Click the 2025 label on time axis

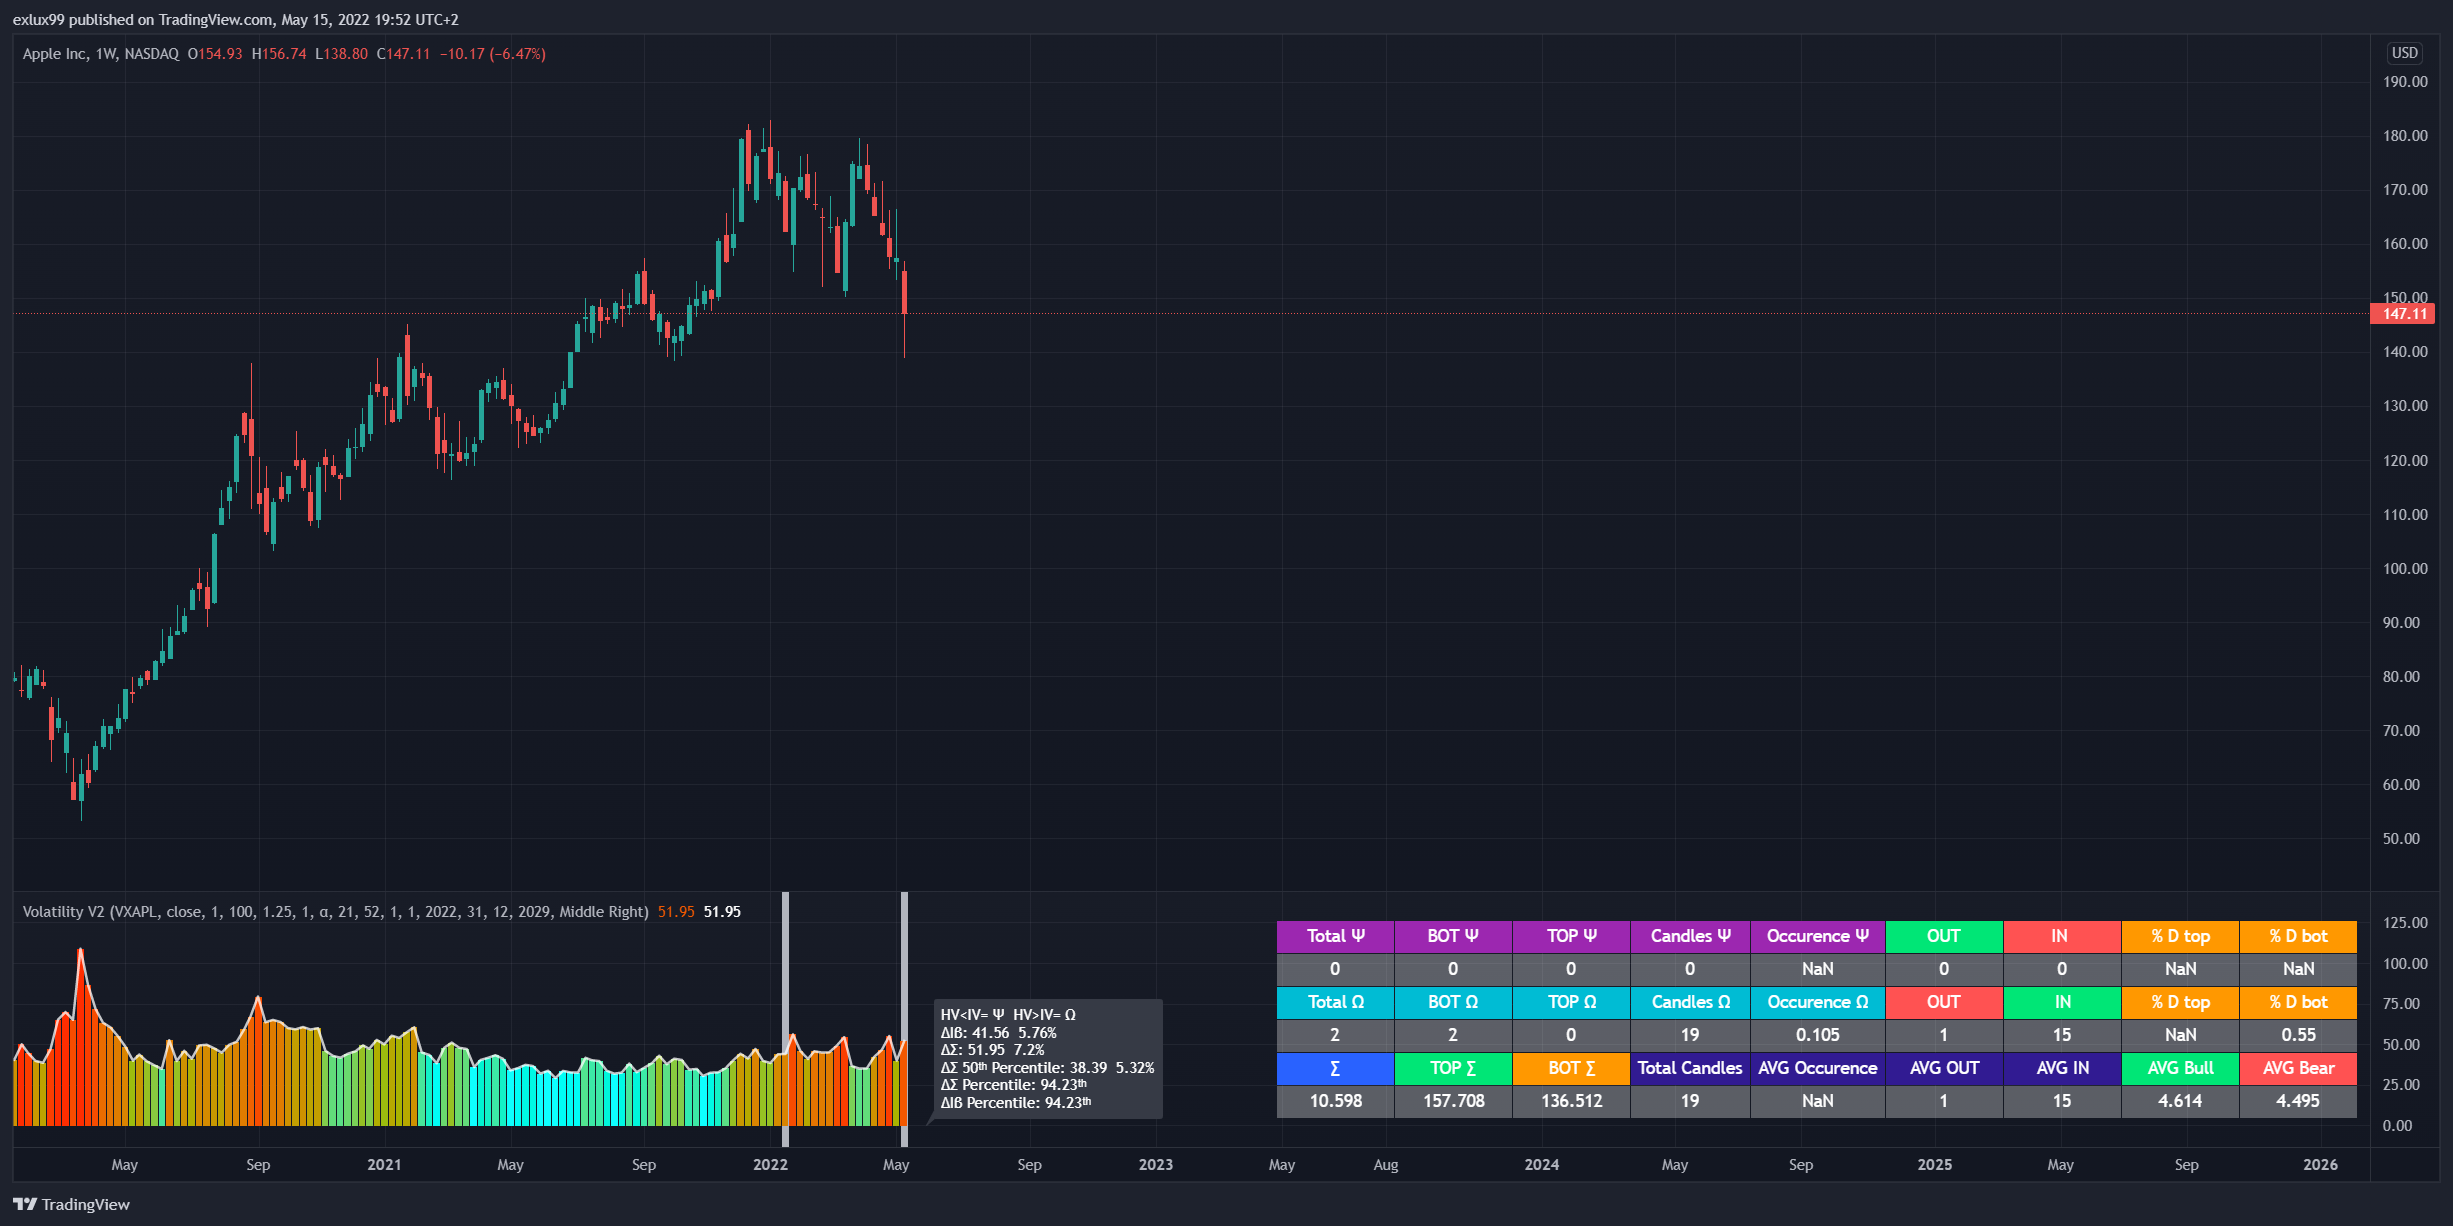[x=1934, y=1165]
